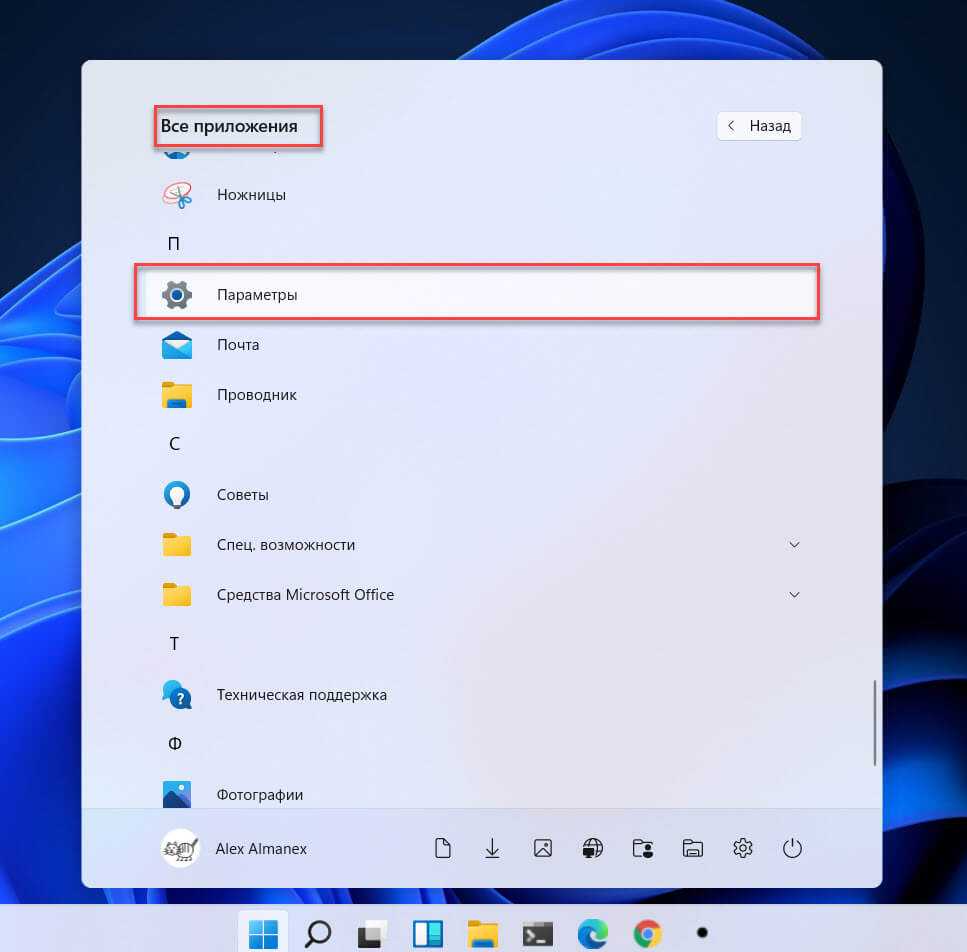Open Техническая поддержка app
Viewport: 967px width, 952px height.
(x=301, y=695)
